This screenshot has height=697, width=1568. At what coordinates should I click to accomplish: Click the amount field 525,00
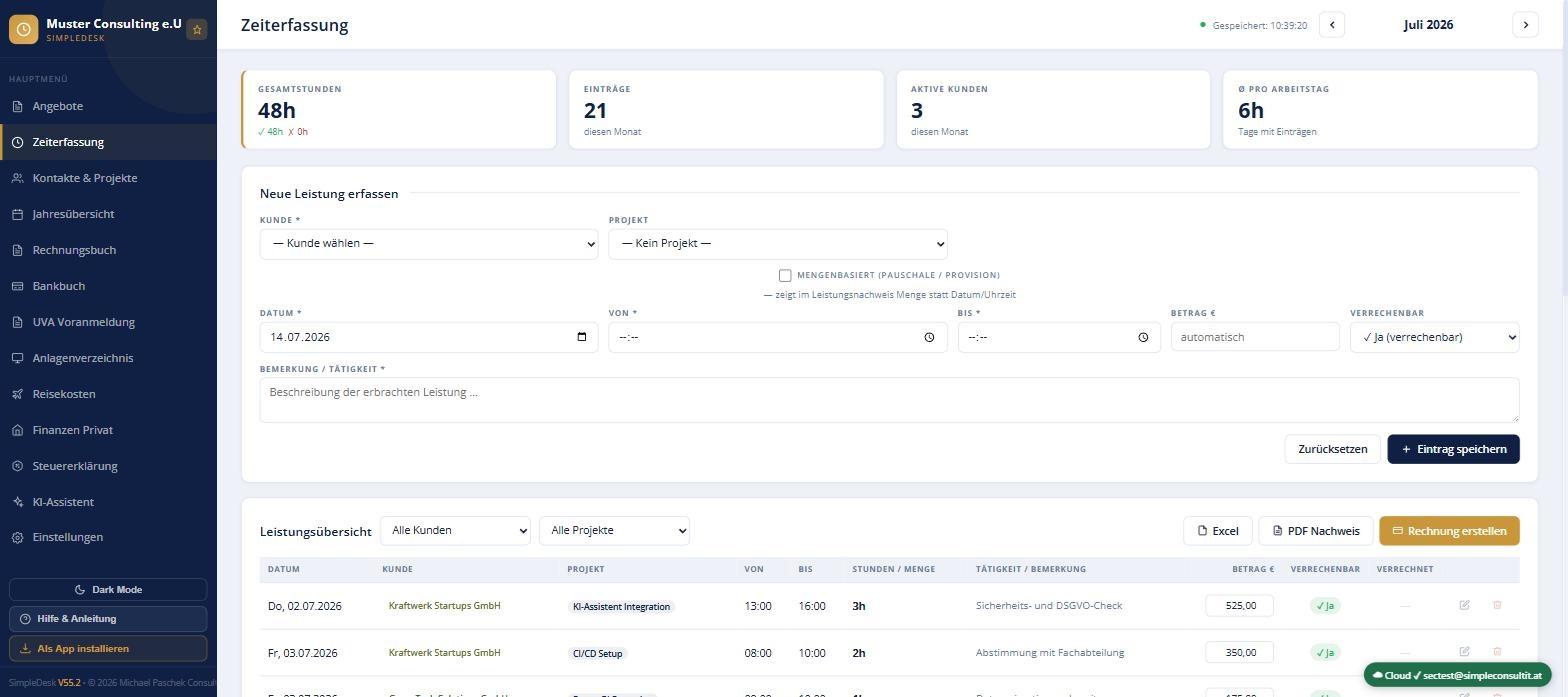click(x=1239, y=605)
